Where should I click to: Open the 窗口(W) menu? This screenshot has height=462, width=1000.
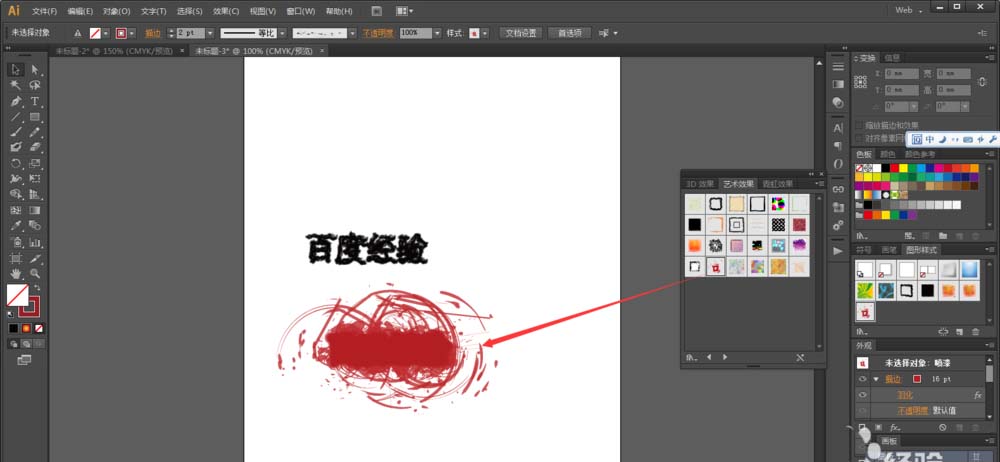tap(301, 11)
